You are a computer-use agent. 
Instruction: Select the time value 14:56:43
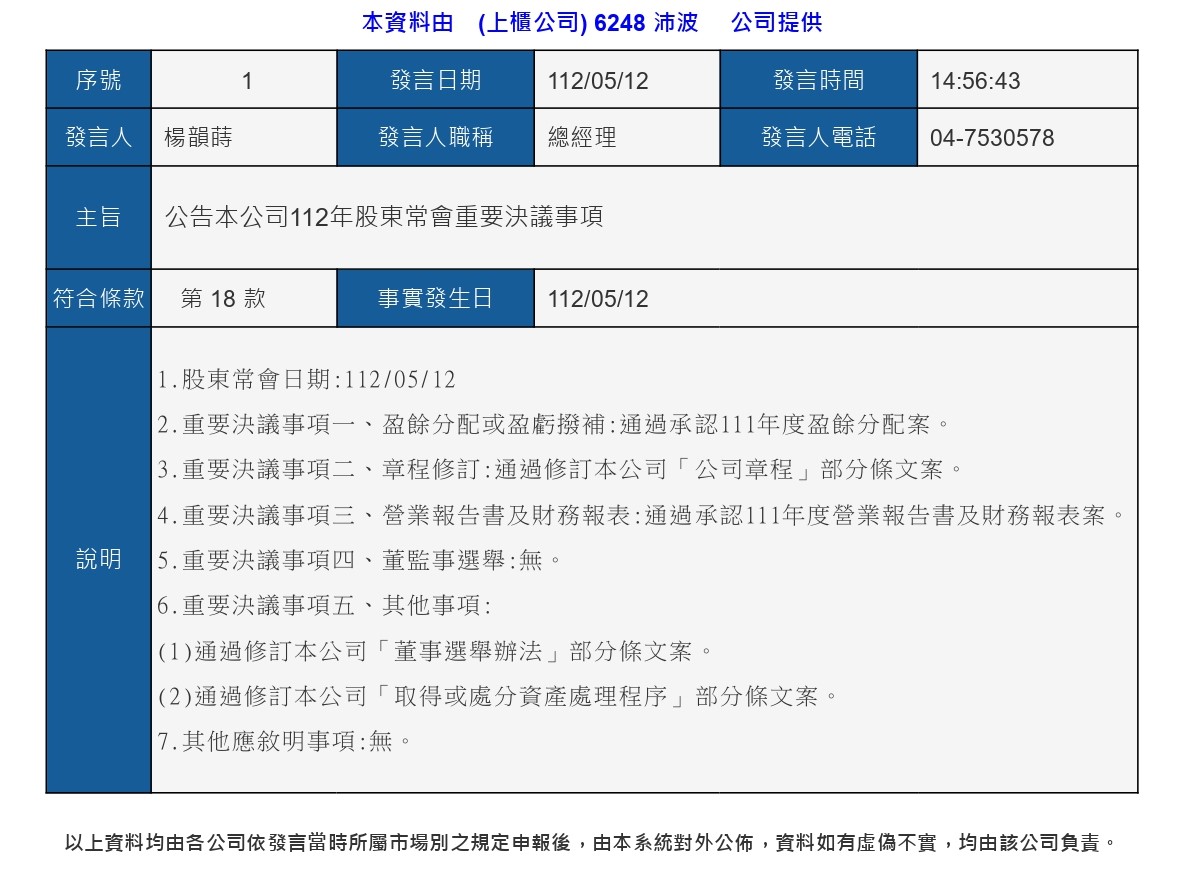[975, 81]
